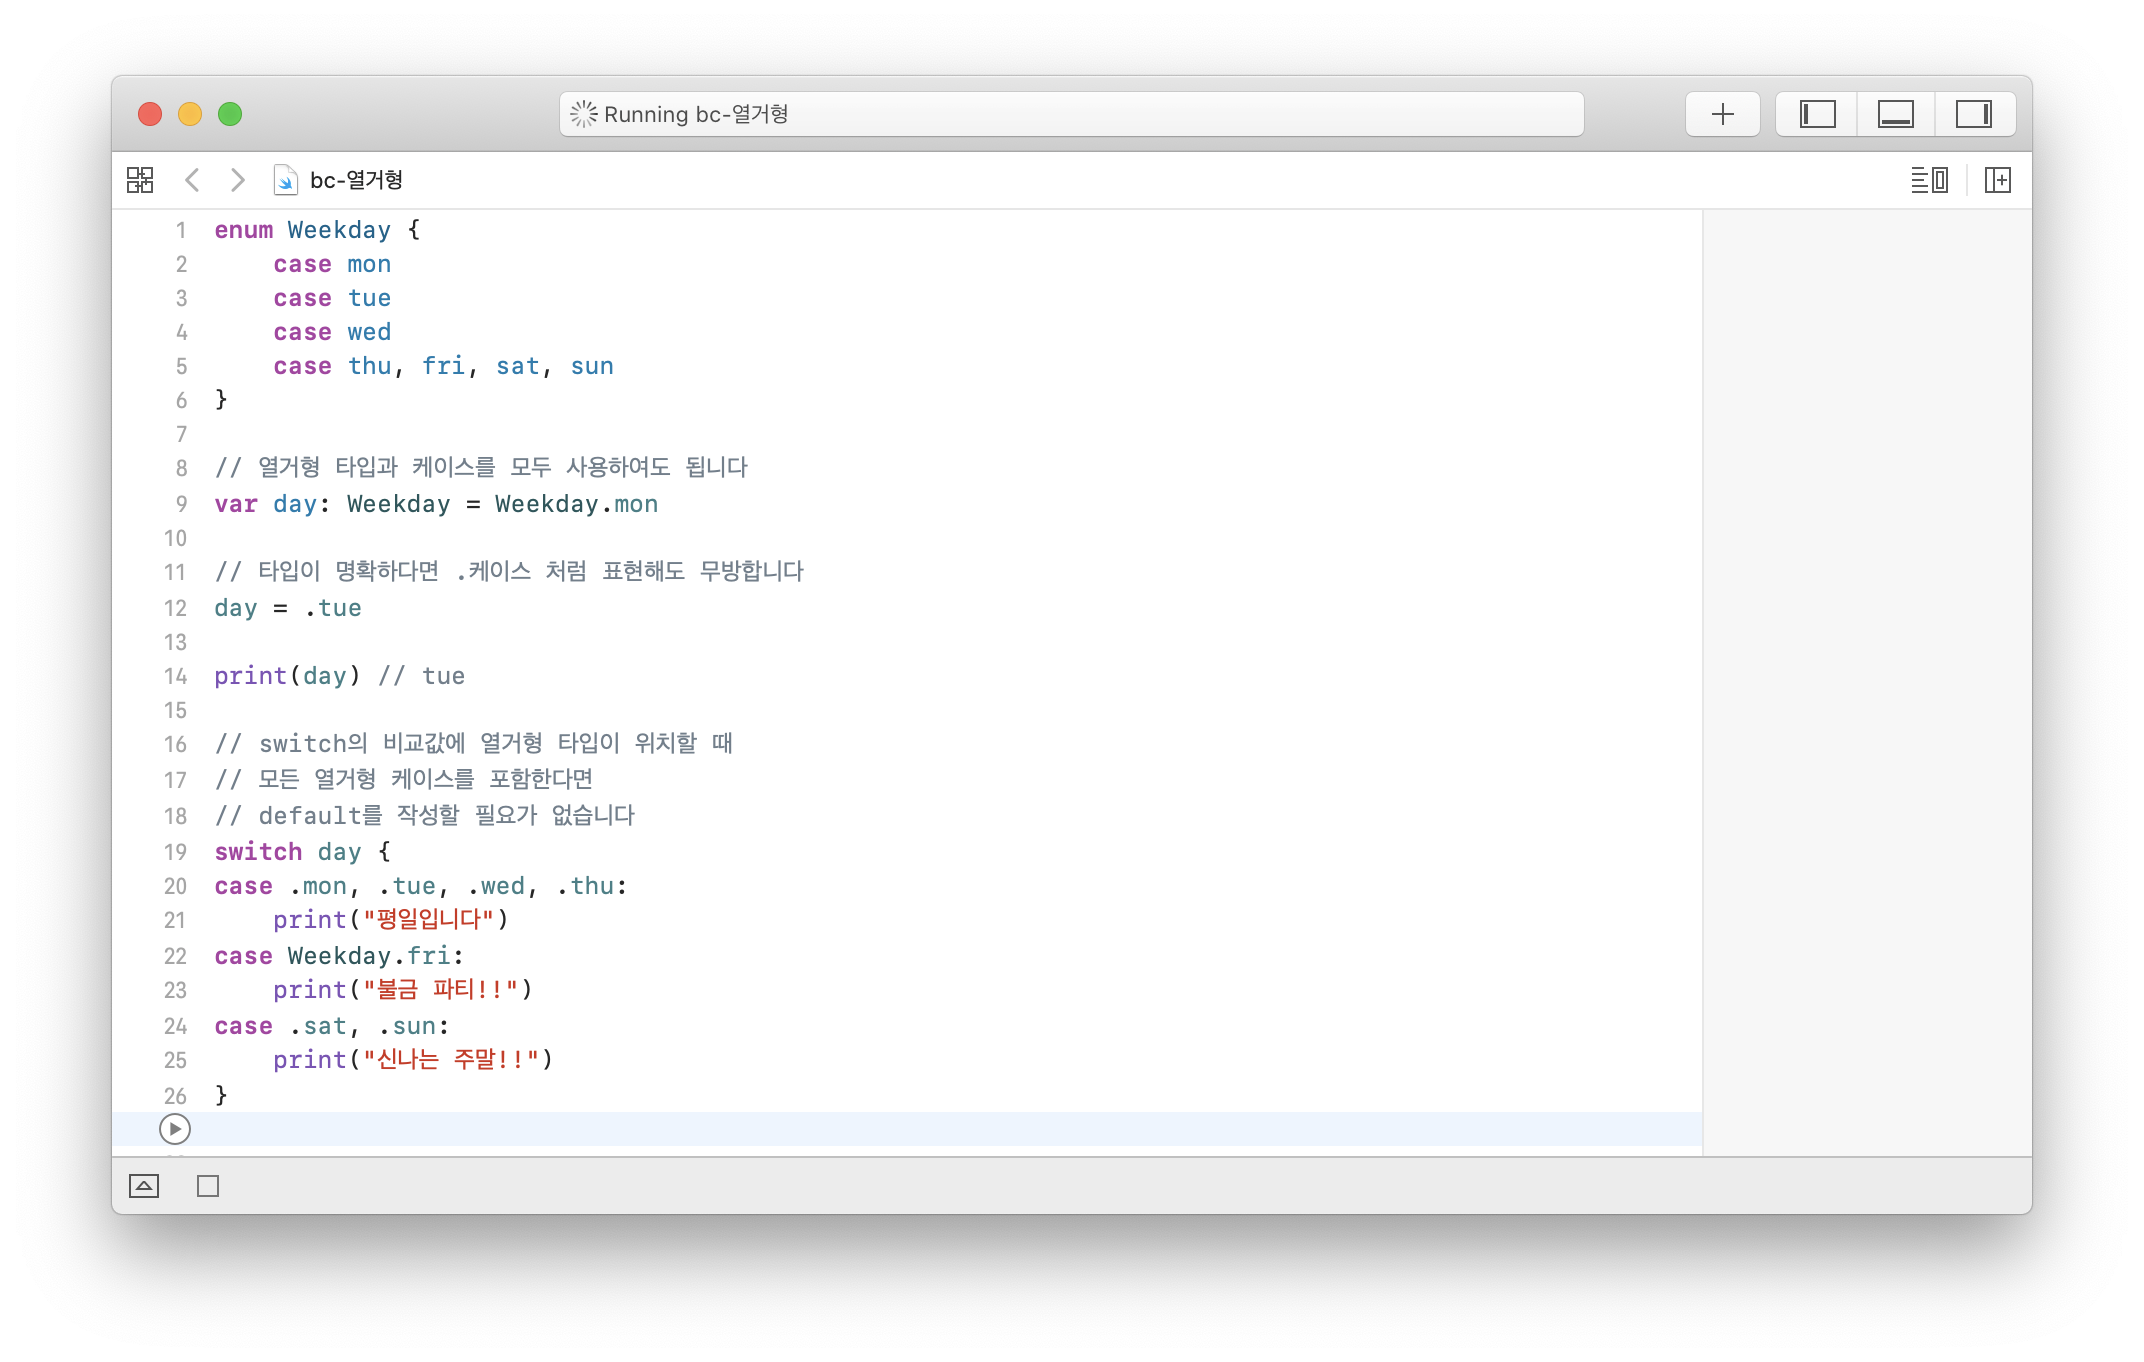Toggle the bottom debug area panel
The image size is (2144, 1362).
tap(1895, 114)
